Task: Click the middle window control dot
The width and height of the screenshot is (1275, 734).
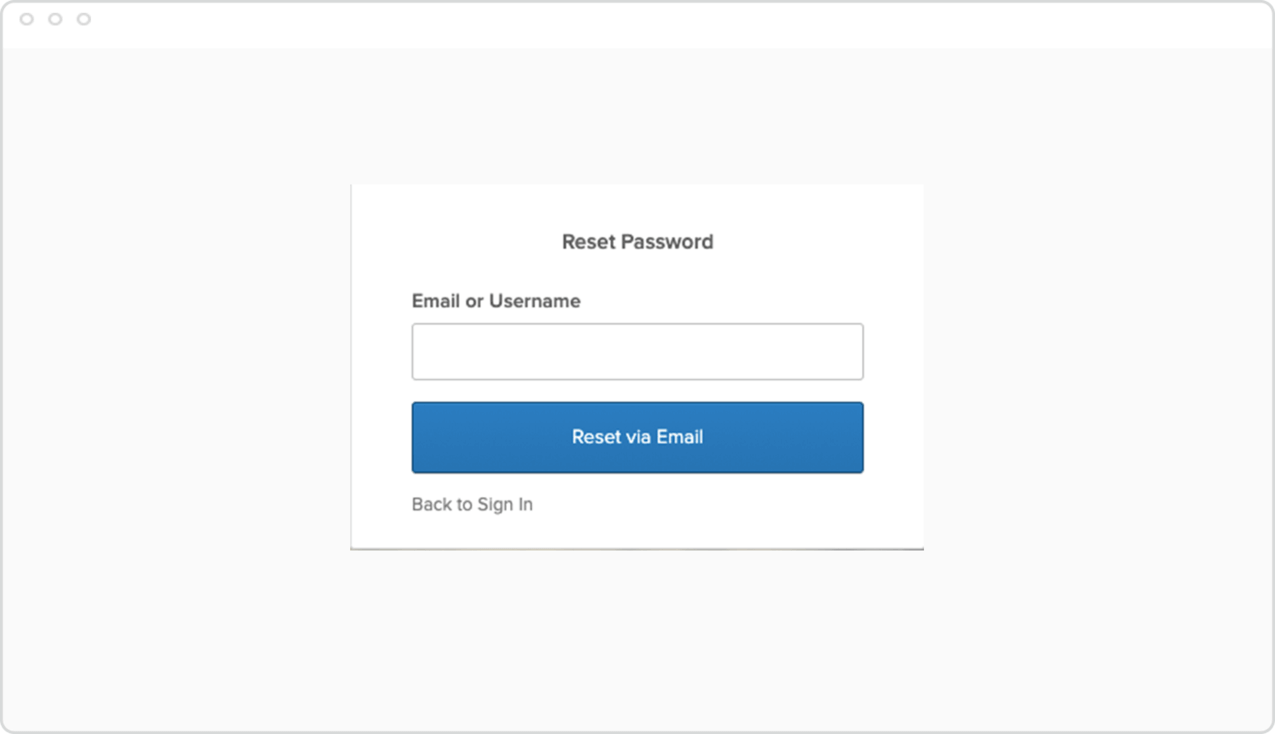Action: click(54, 18)
